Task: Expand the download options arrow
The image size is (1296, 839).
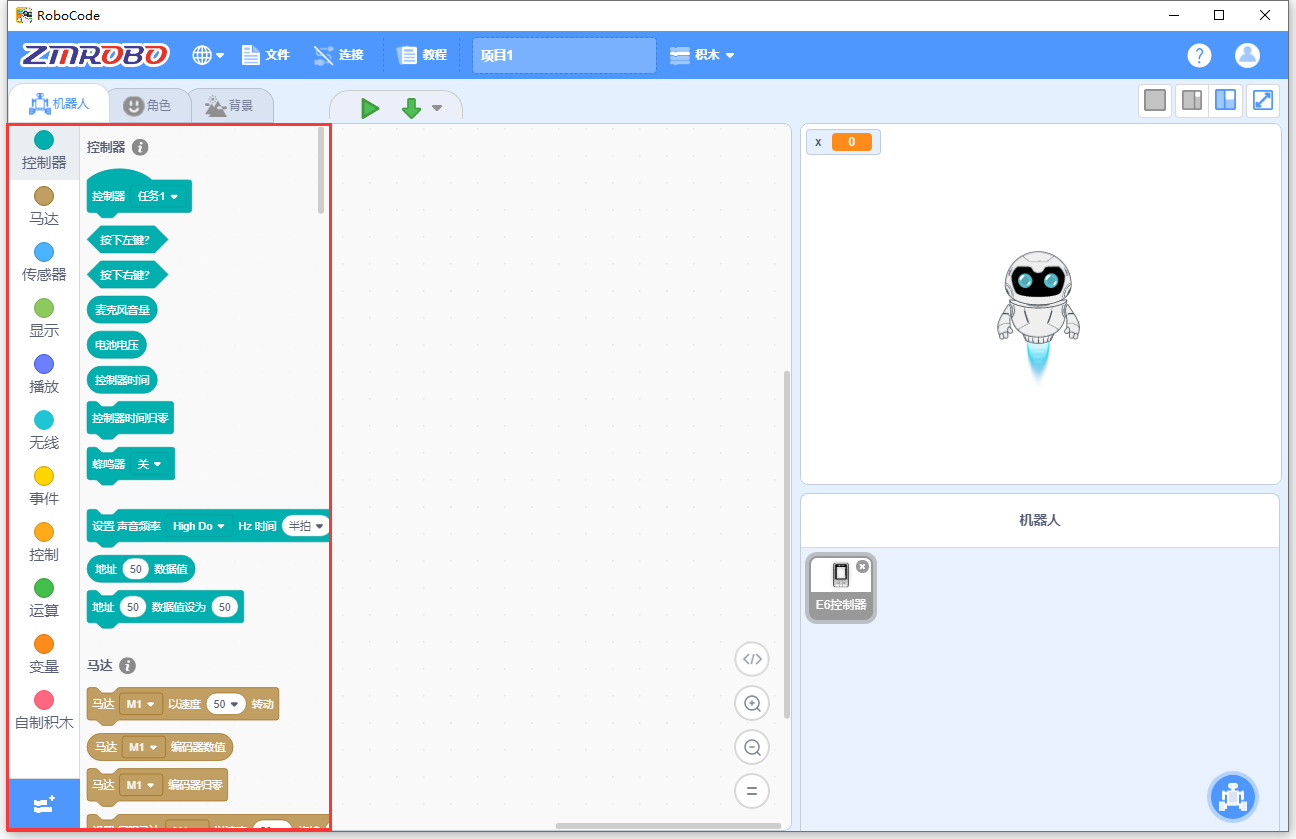Action: [437, 108]
